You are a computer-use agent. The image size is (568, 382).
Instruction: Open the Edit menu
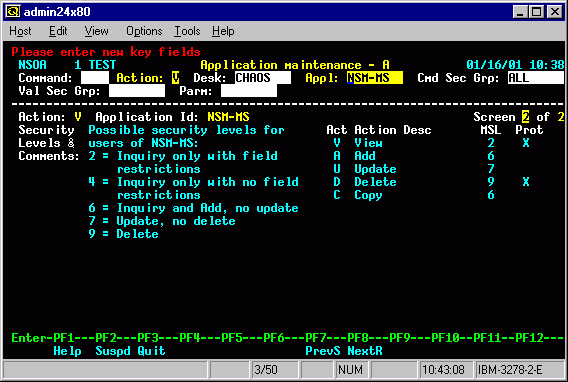58,31
